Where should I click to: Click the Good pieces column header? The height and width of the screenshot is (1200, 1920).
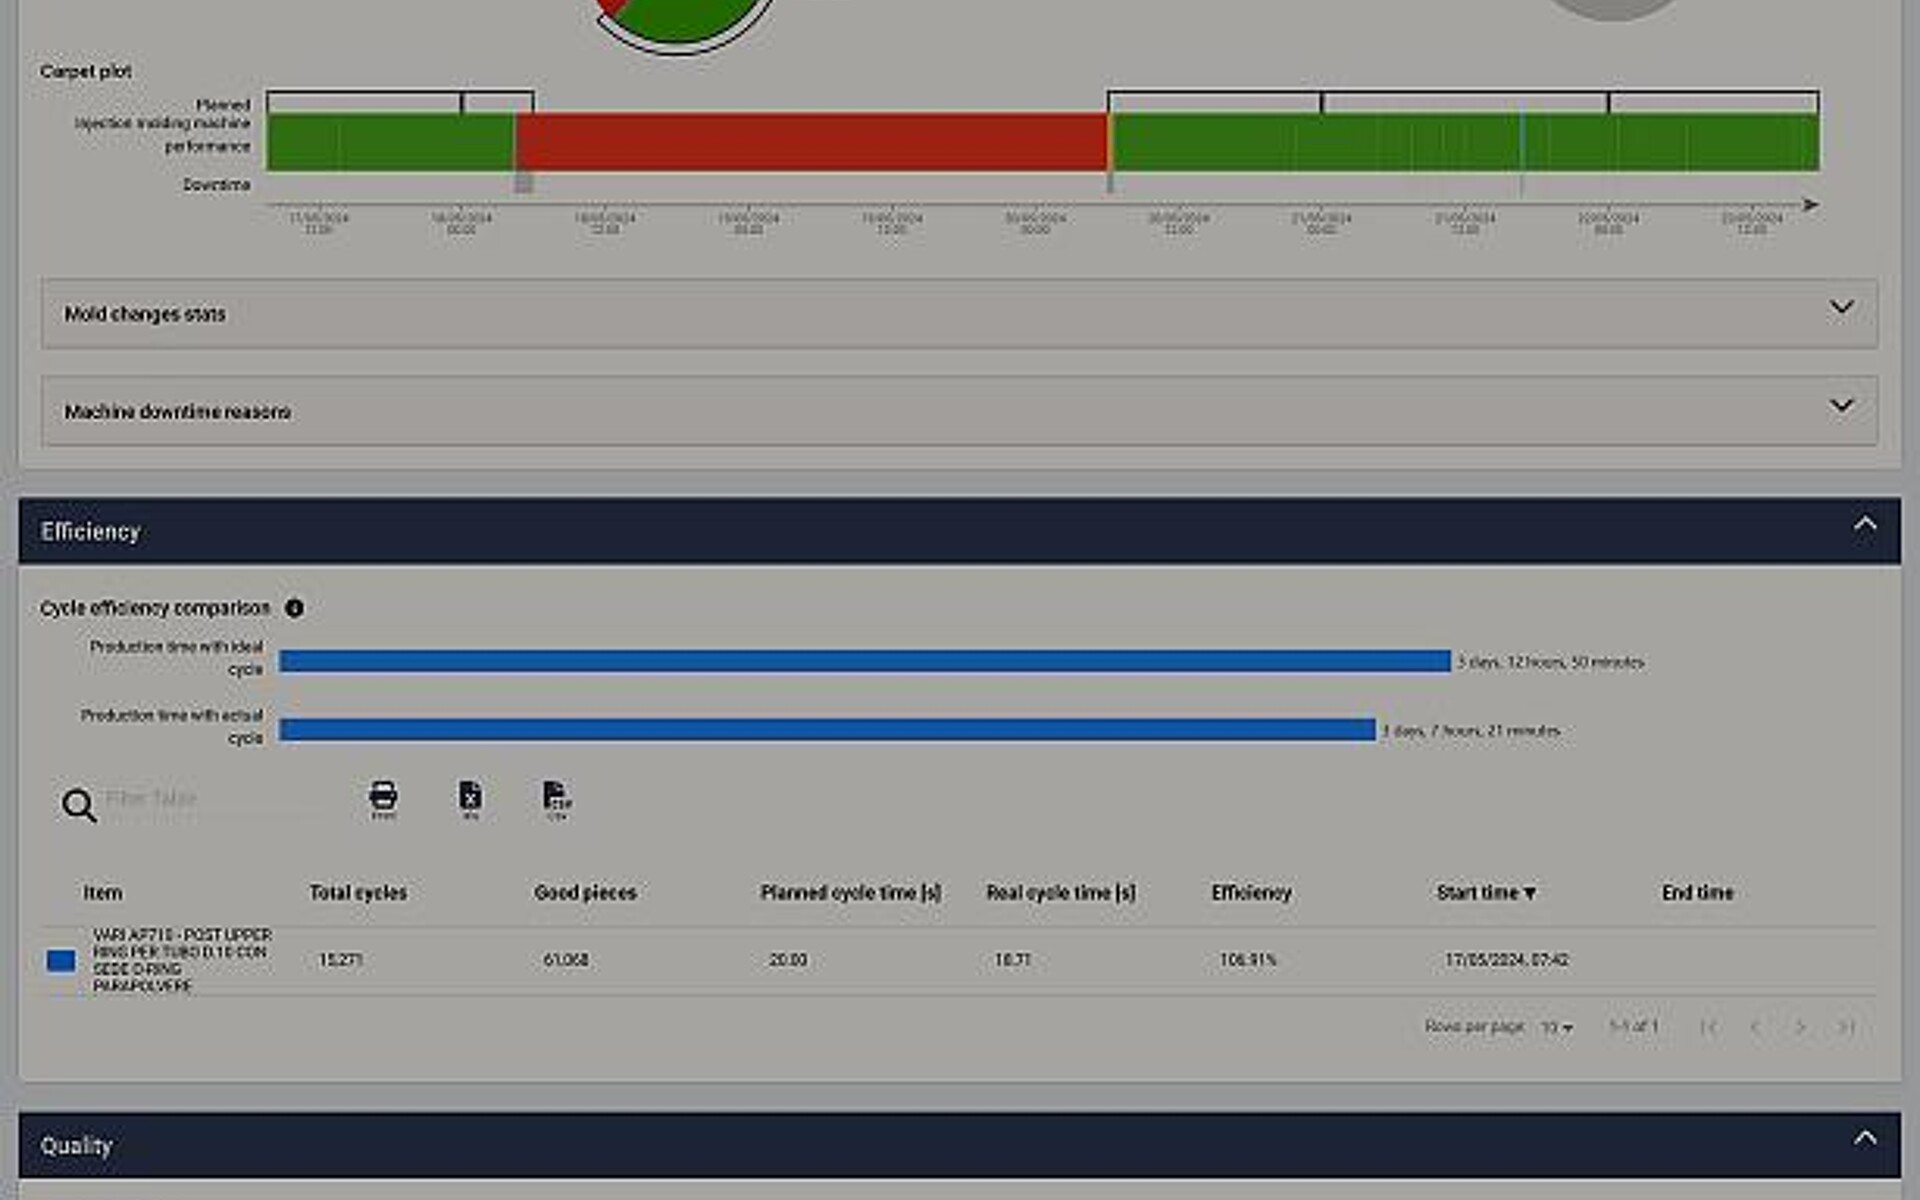(585, 893)
